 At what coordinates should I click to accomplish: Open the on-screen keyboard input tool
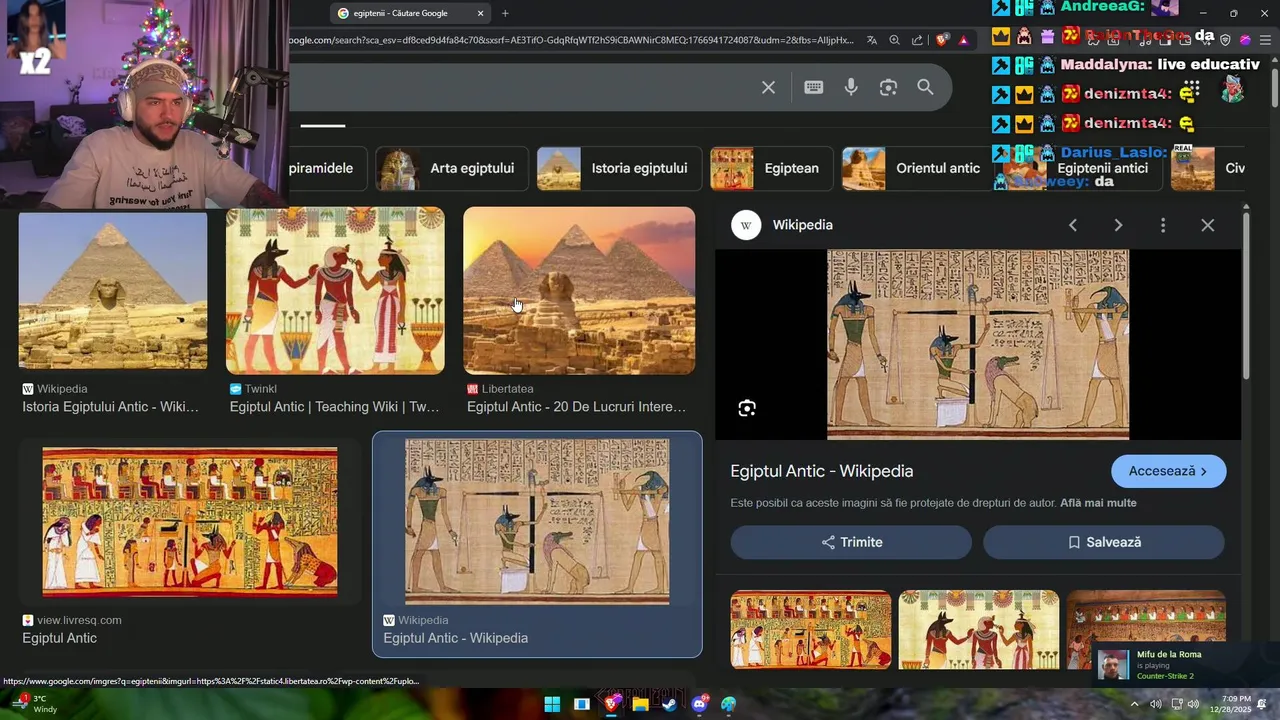tap(813, 87)
